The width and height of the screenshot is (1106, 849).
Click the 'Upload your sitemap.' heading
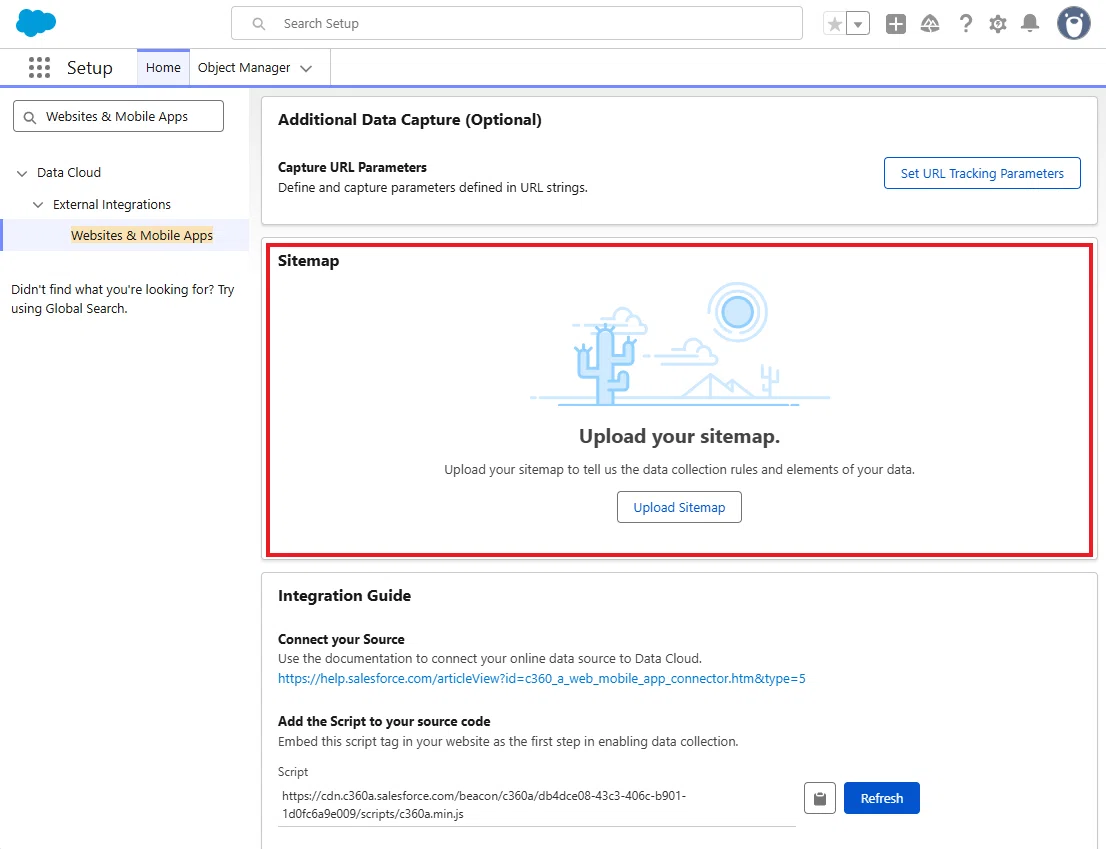(679, 436)
